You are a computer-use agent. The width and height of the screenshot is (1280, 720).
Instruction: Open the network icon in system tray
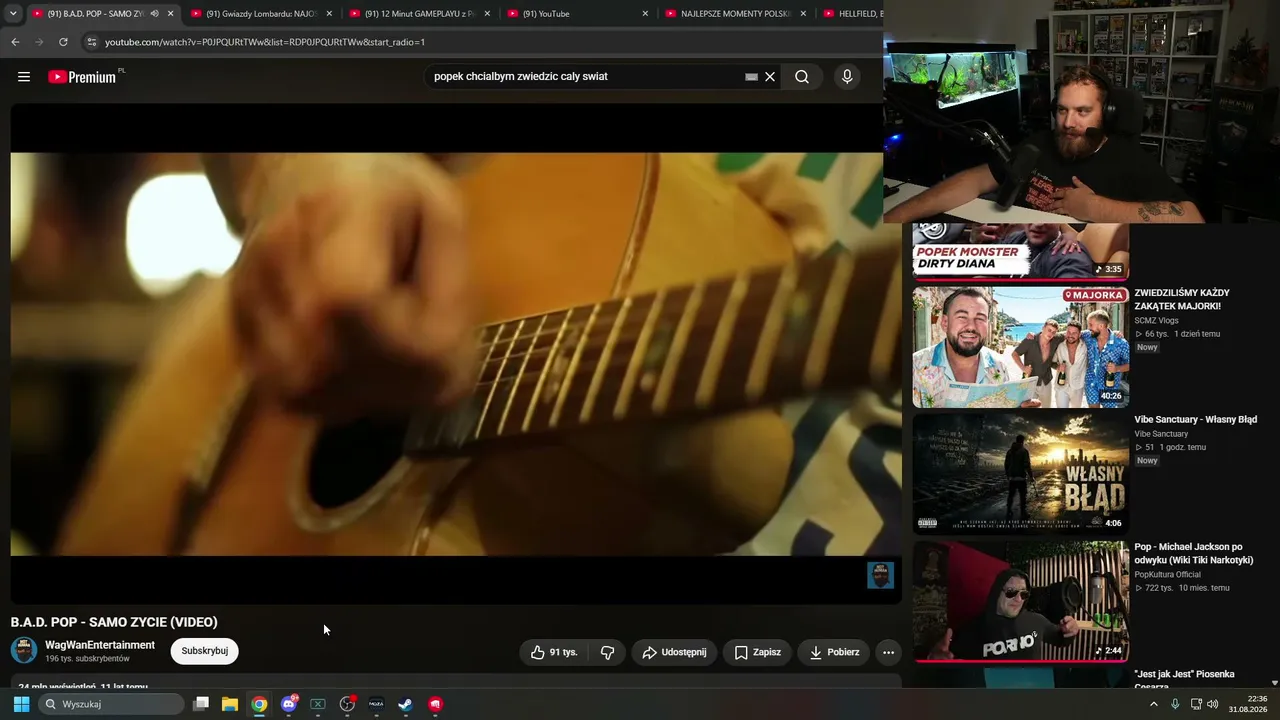tap(1195, 704)
